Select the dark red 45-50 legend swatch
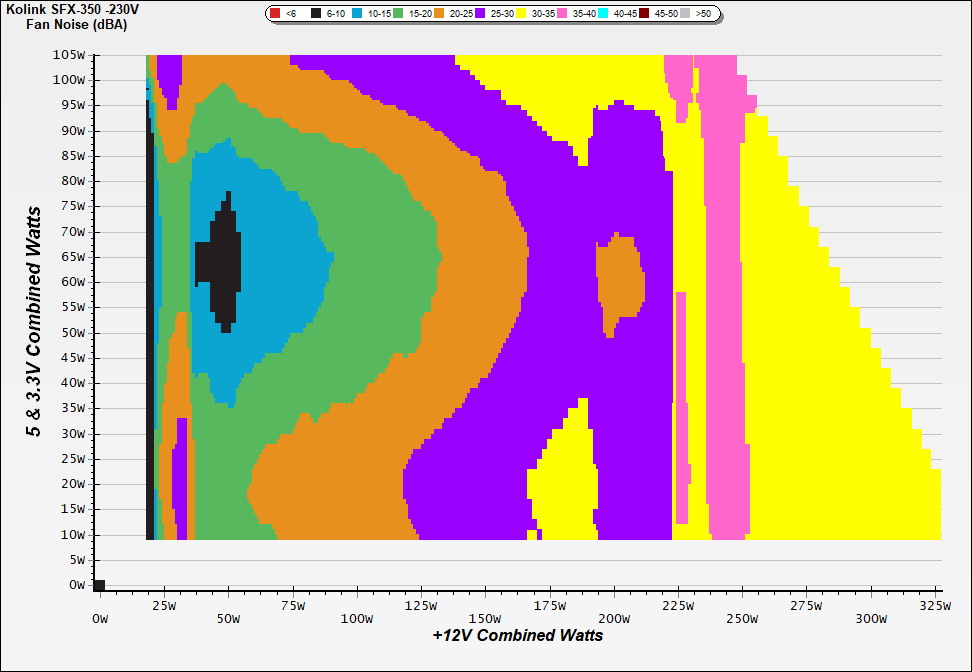This screenshot has height=672, width=972. 644,14
